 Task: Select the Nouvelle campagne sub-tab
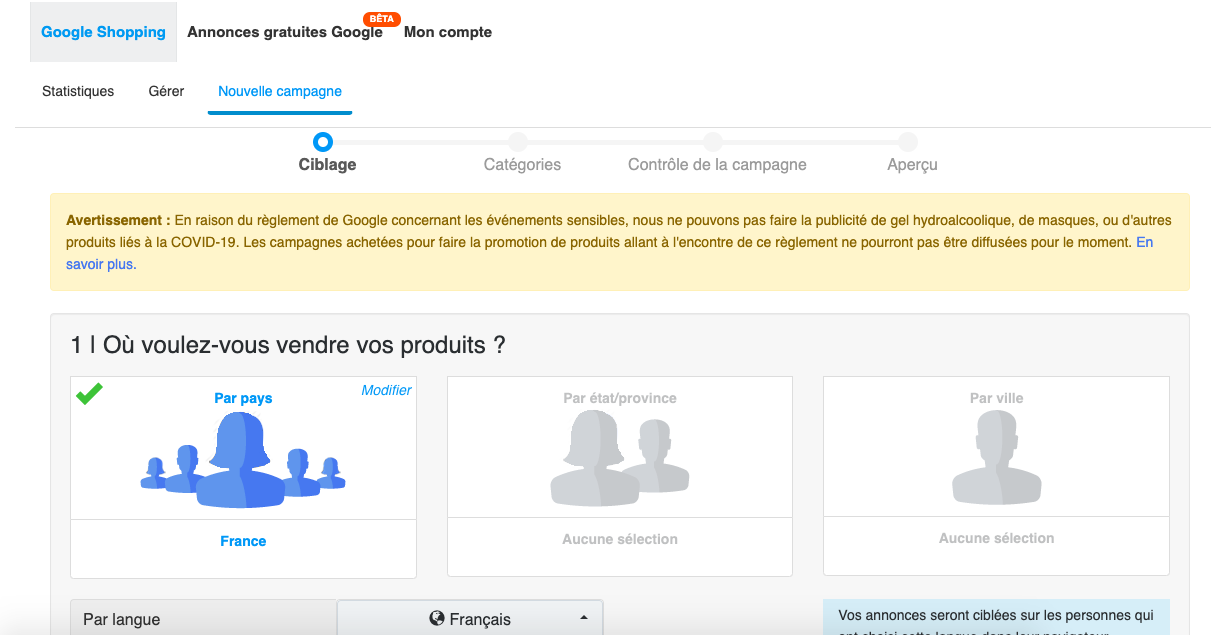pyautogui.click(x=280, y=91)
